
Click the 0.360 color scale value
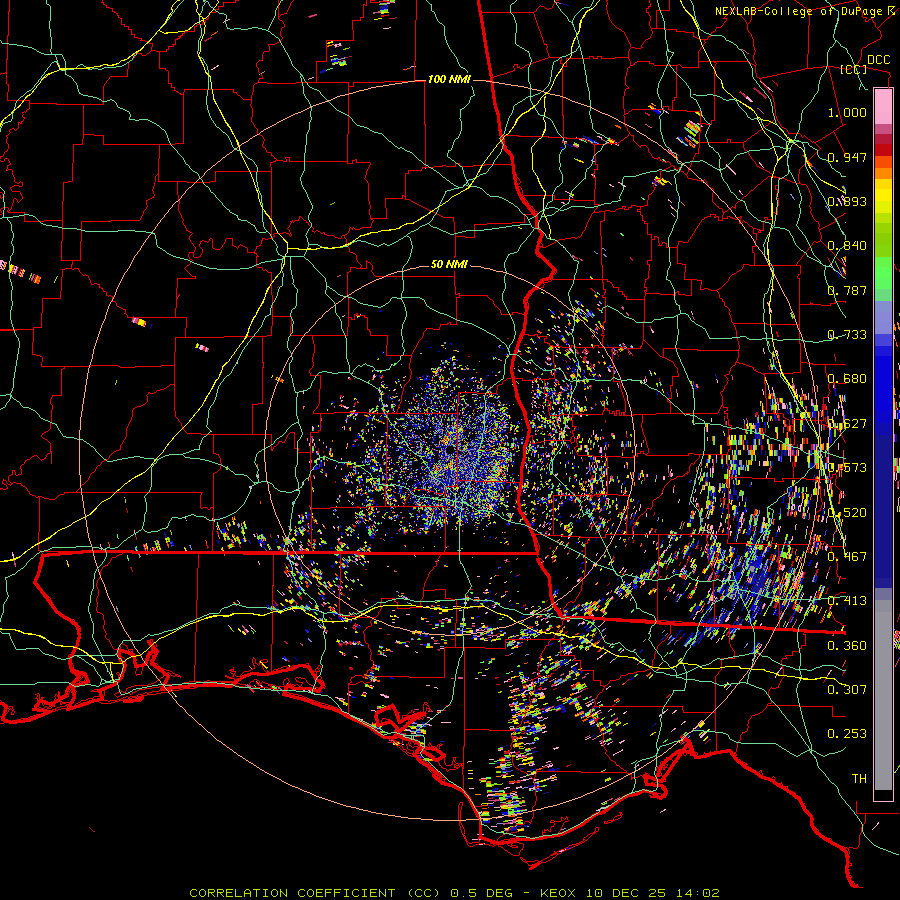click(x=847, y=646)
